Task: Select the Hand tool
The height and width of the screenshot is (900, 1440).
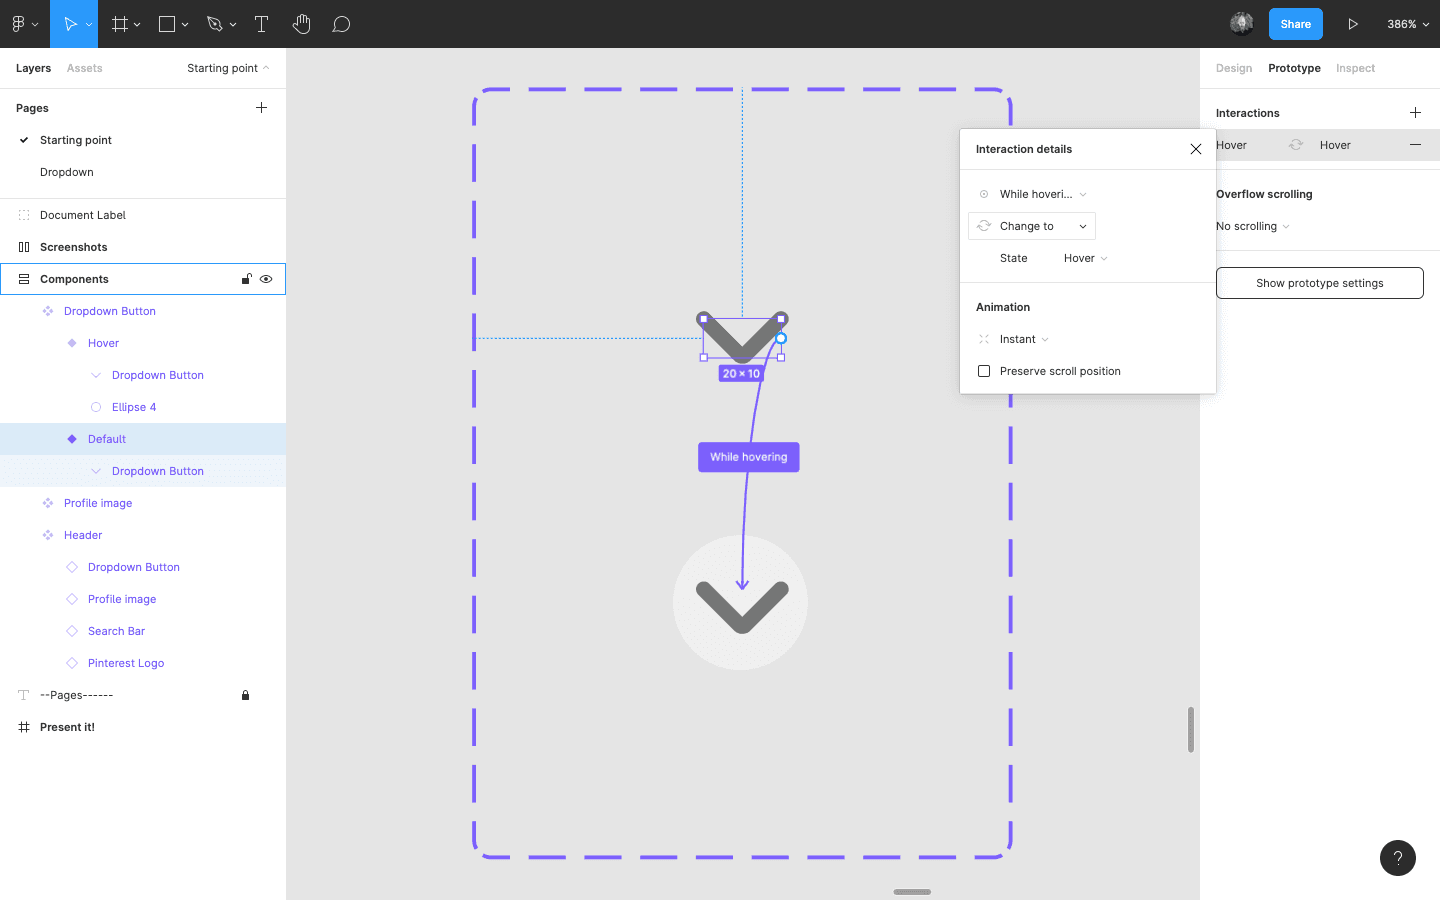Action: tap(301, 24)
